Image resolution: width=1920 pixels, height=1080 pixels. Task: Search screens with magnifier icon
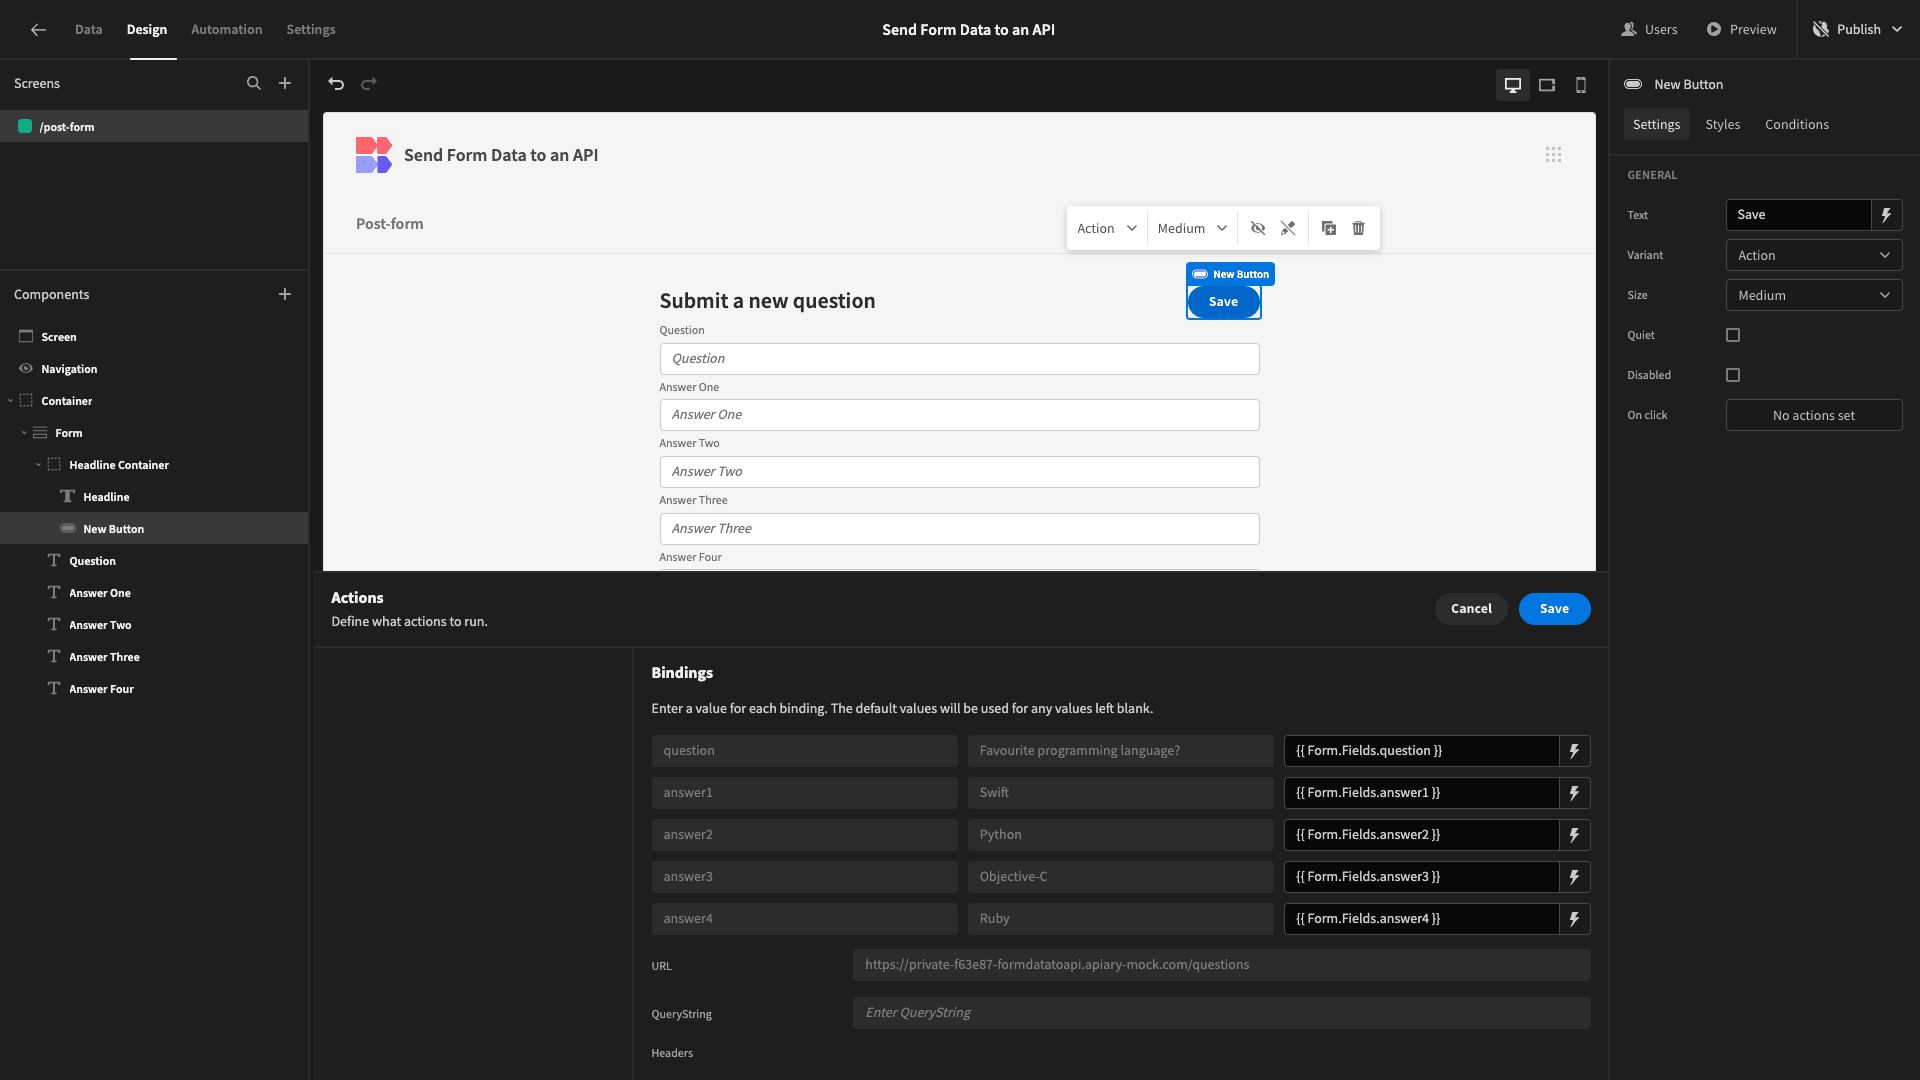point(254,84)
